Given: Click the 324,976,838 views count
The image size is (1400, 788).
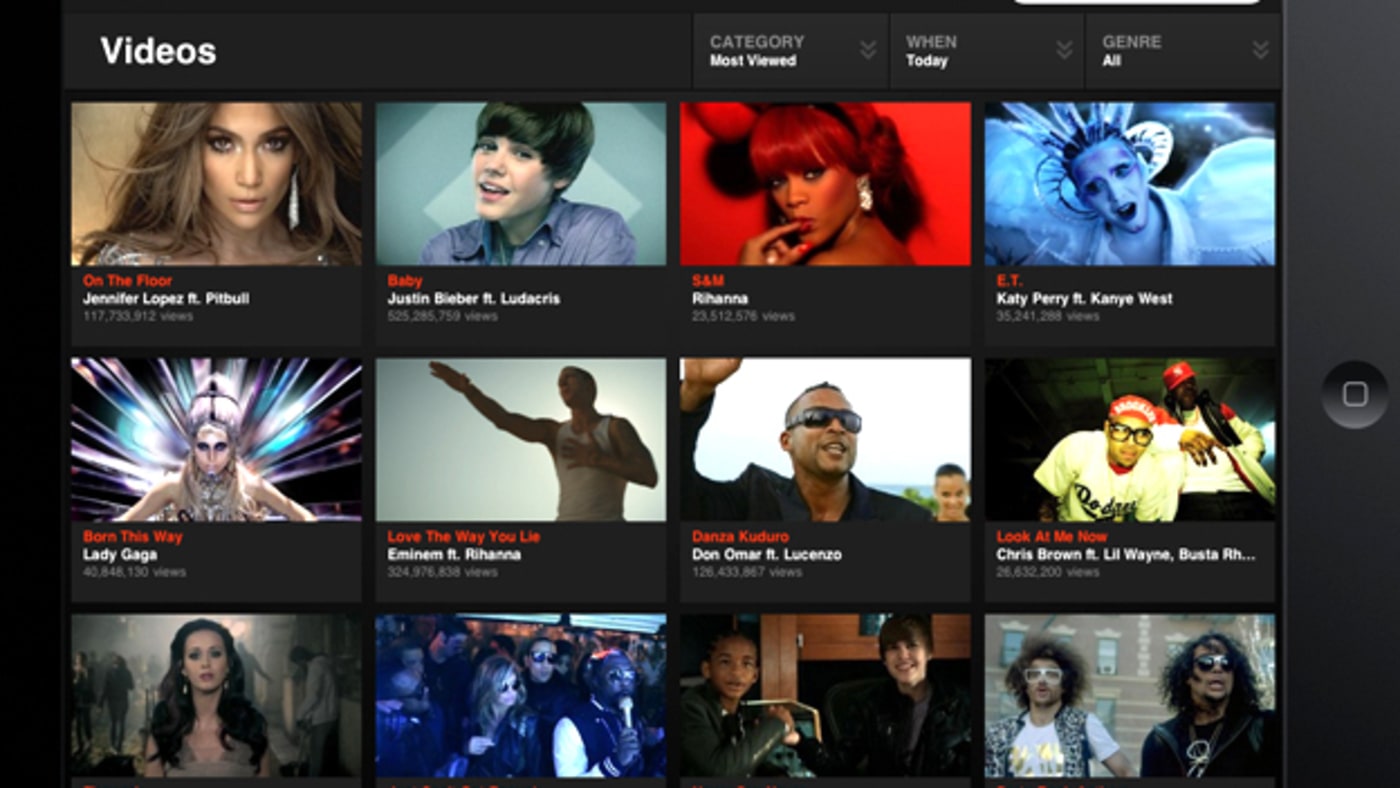Looking at the screenshot, I should [442, 572].
